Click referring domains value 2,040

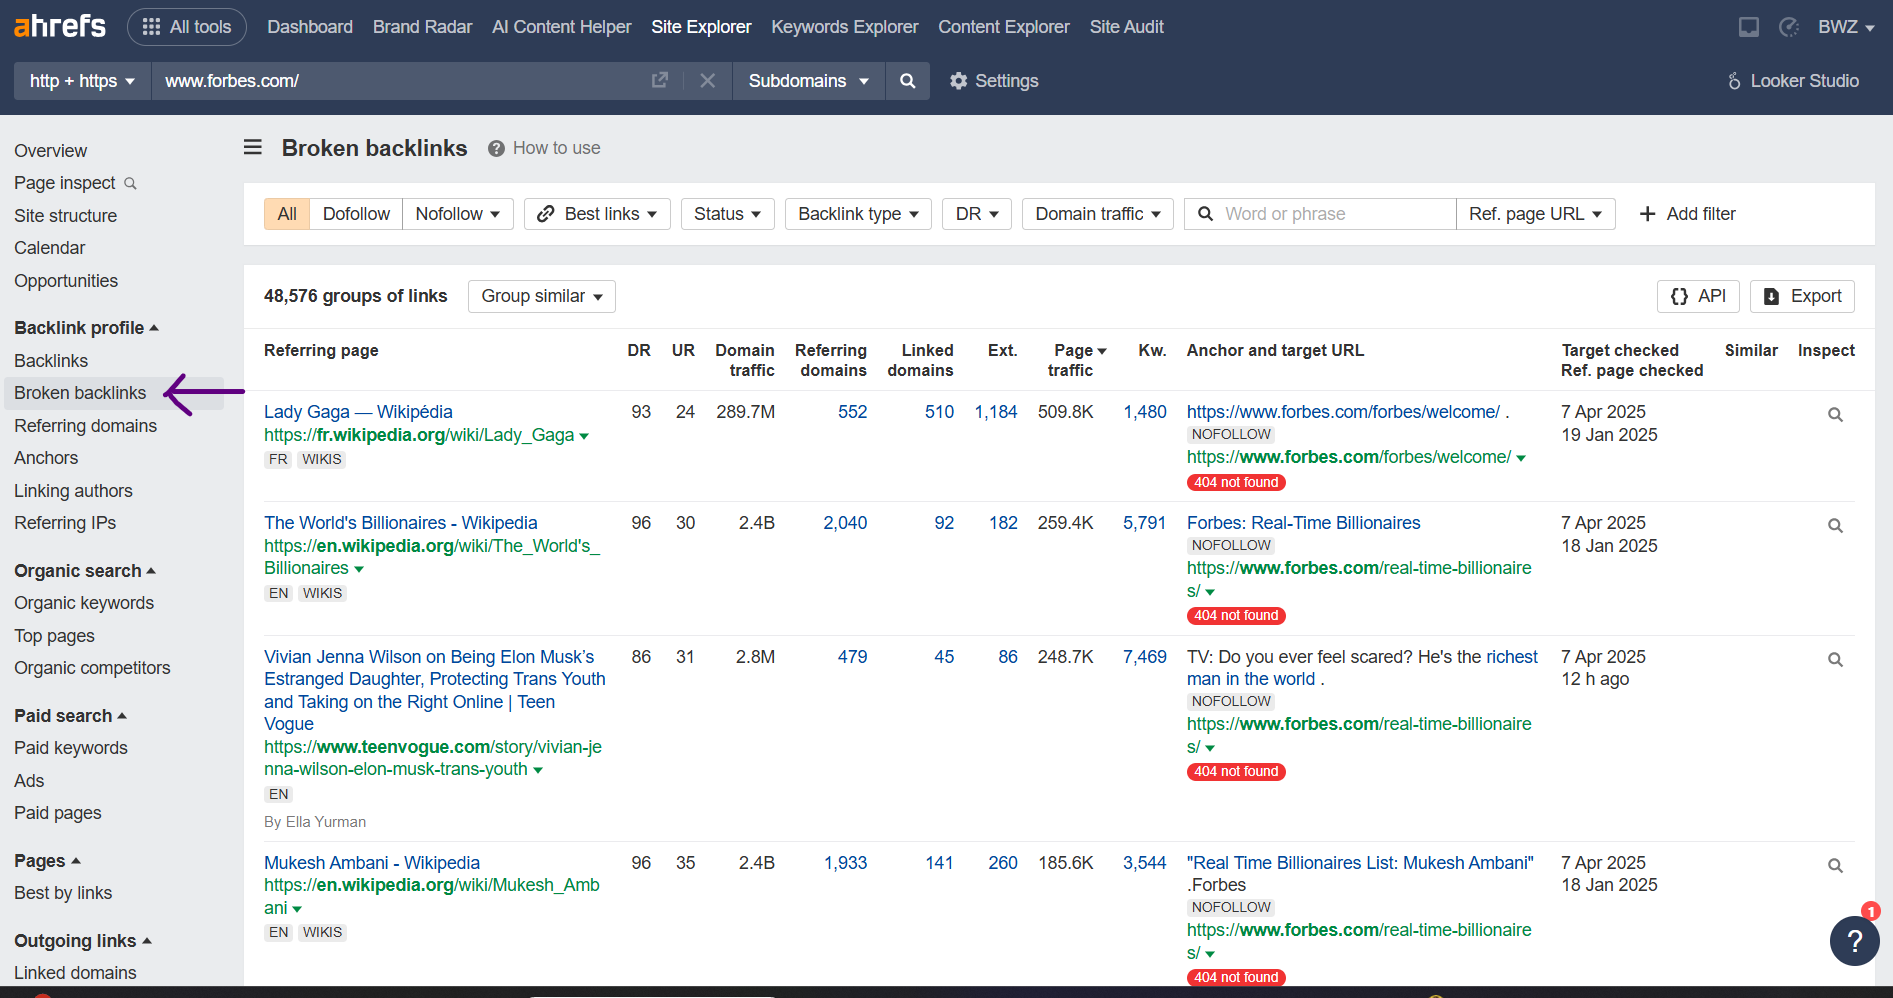coord(845,523)
